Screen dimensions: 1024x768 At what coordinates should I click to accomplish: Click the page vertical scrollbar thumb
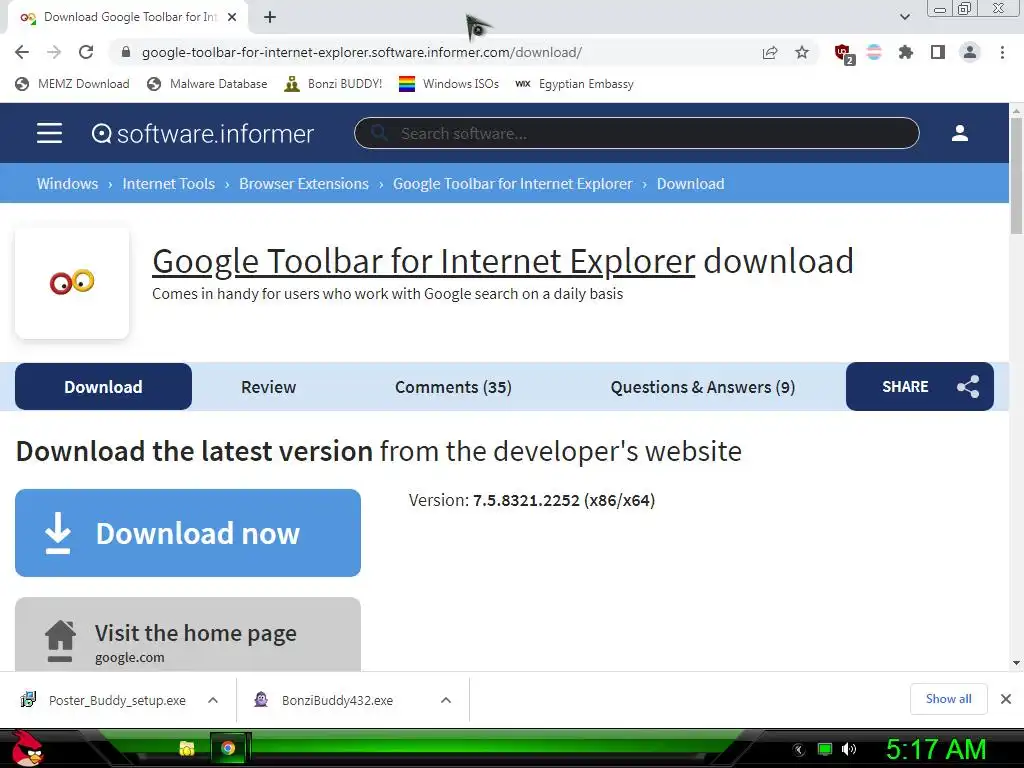(x=1016, y=175)
